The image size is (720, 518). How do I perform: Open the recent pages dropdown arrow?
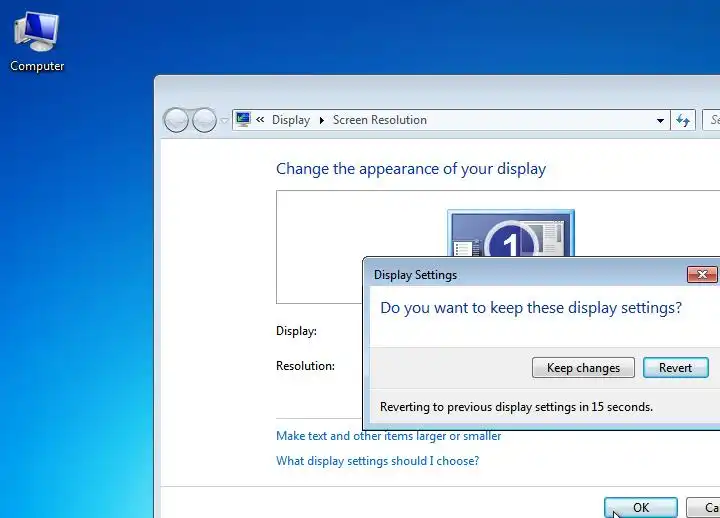coord(224,121)
